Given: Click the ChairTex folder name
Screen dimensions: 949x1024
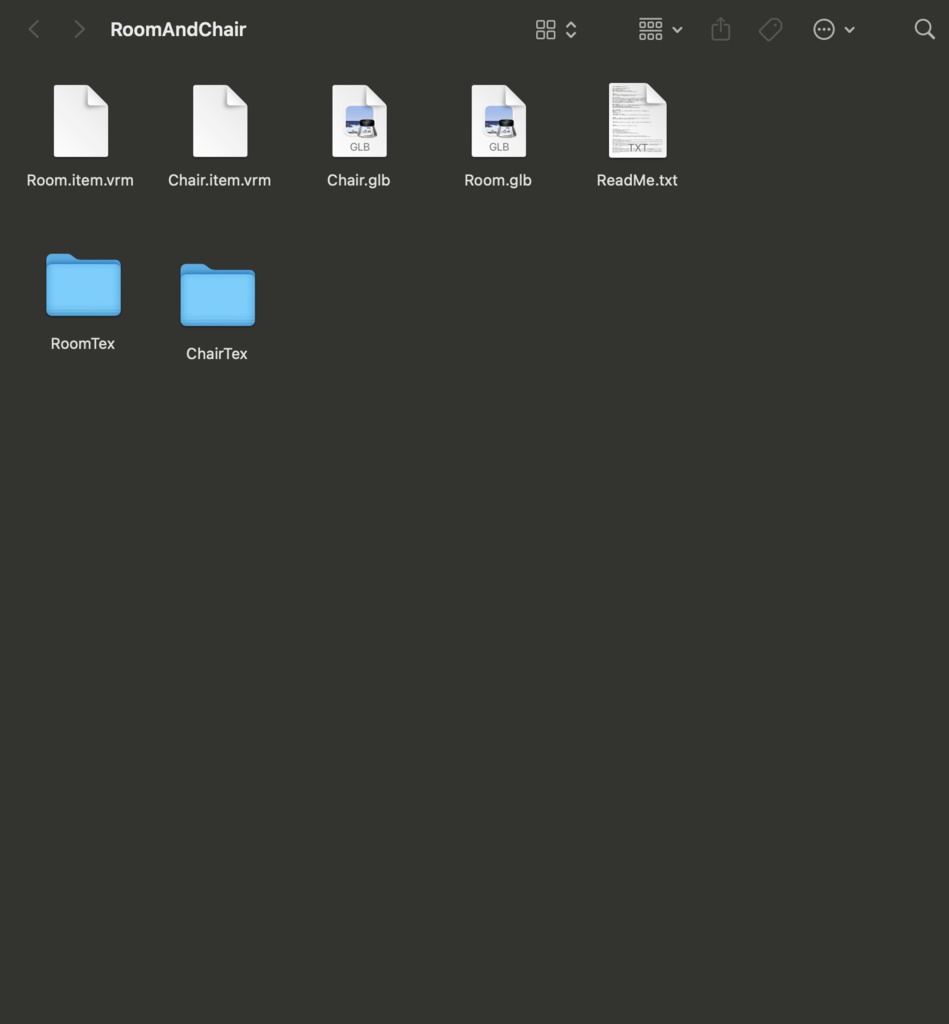Looking at the screenshot, I should [217, 353].
